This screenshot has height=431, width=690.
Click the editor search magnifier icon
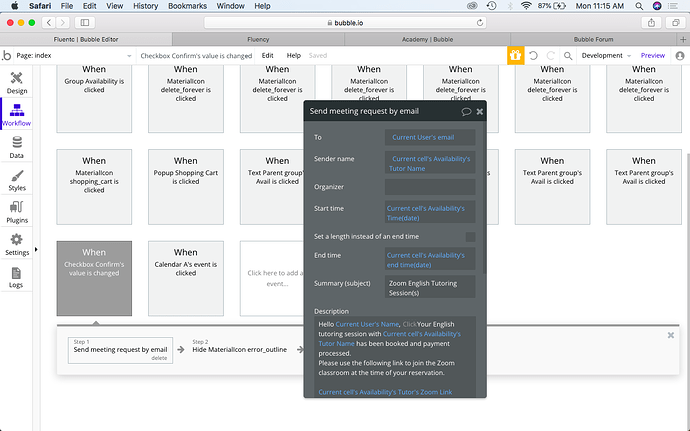click(568, 56)
